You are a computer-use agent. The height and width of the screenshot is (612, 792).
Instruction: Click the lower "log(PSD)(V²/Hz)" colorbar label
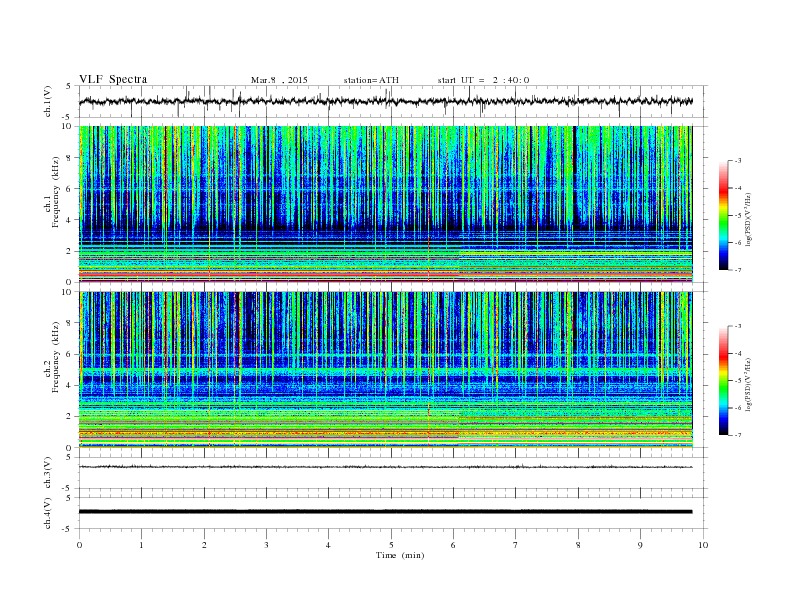749,385
